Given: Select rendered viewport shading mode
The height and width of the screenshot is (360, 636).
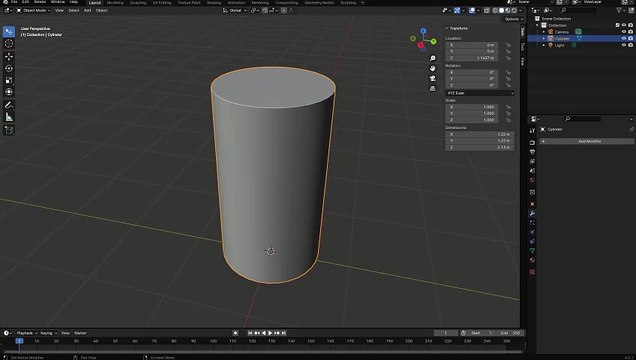Looking at the screenshot, I should tap(515, 11).
